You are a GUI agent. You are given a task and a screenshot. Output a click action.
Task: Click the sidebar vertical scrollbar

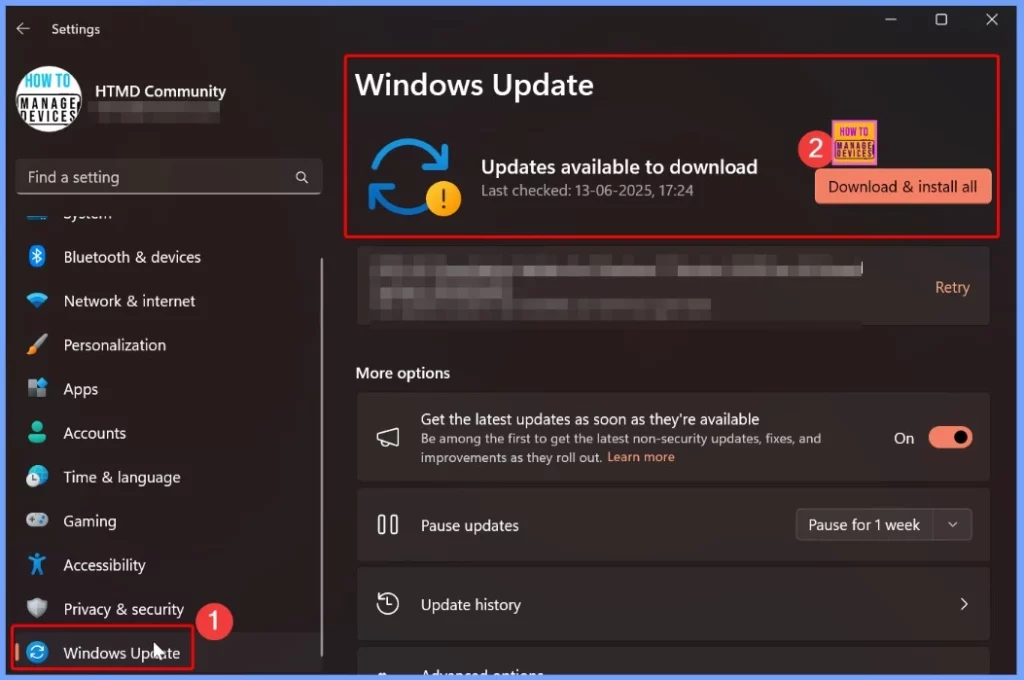pyautogui.click(x=321, y=457)
